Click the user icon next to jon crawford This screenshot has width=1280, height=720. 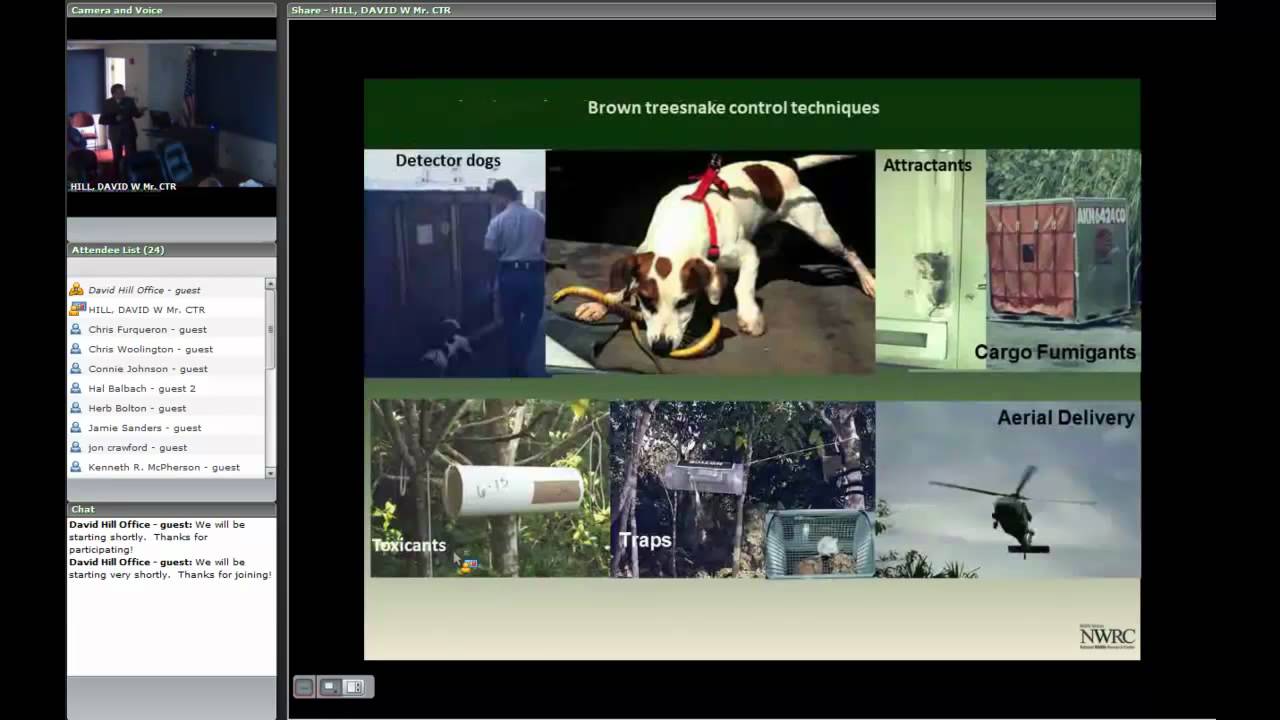click(76, 447)
